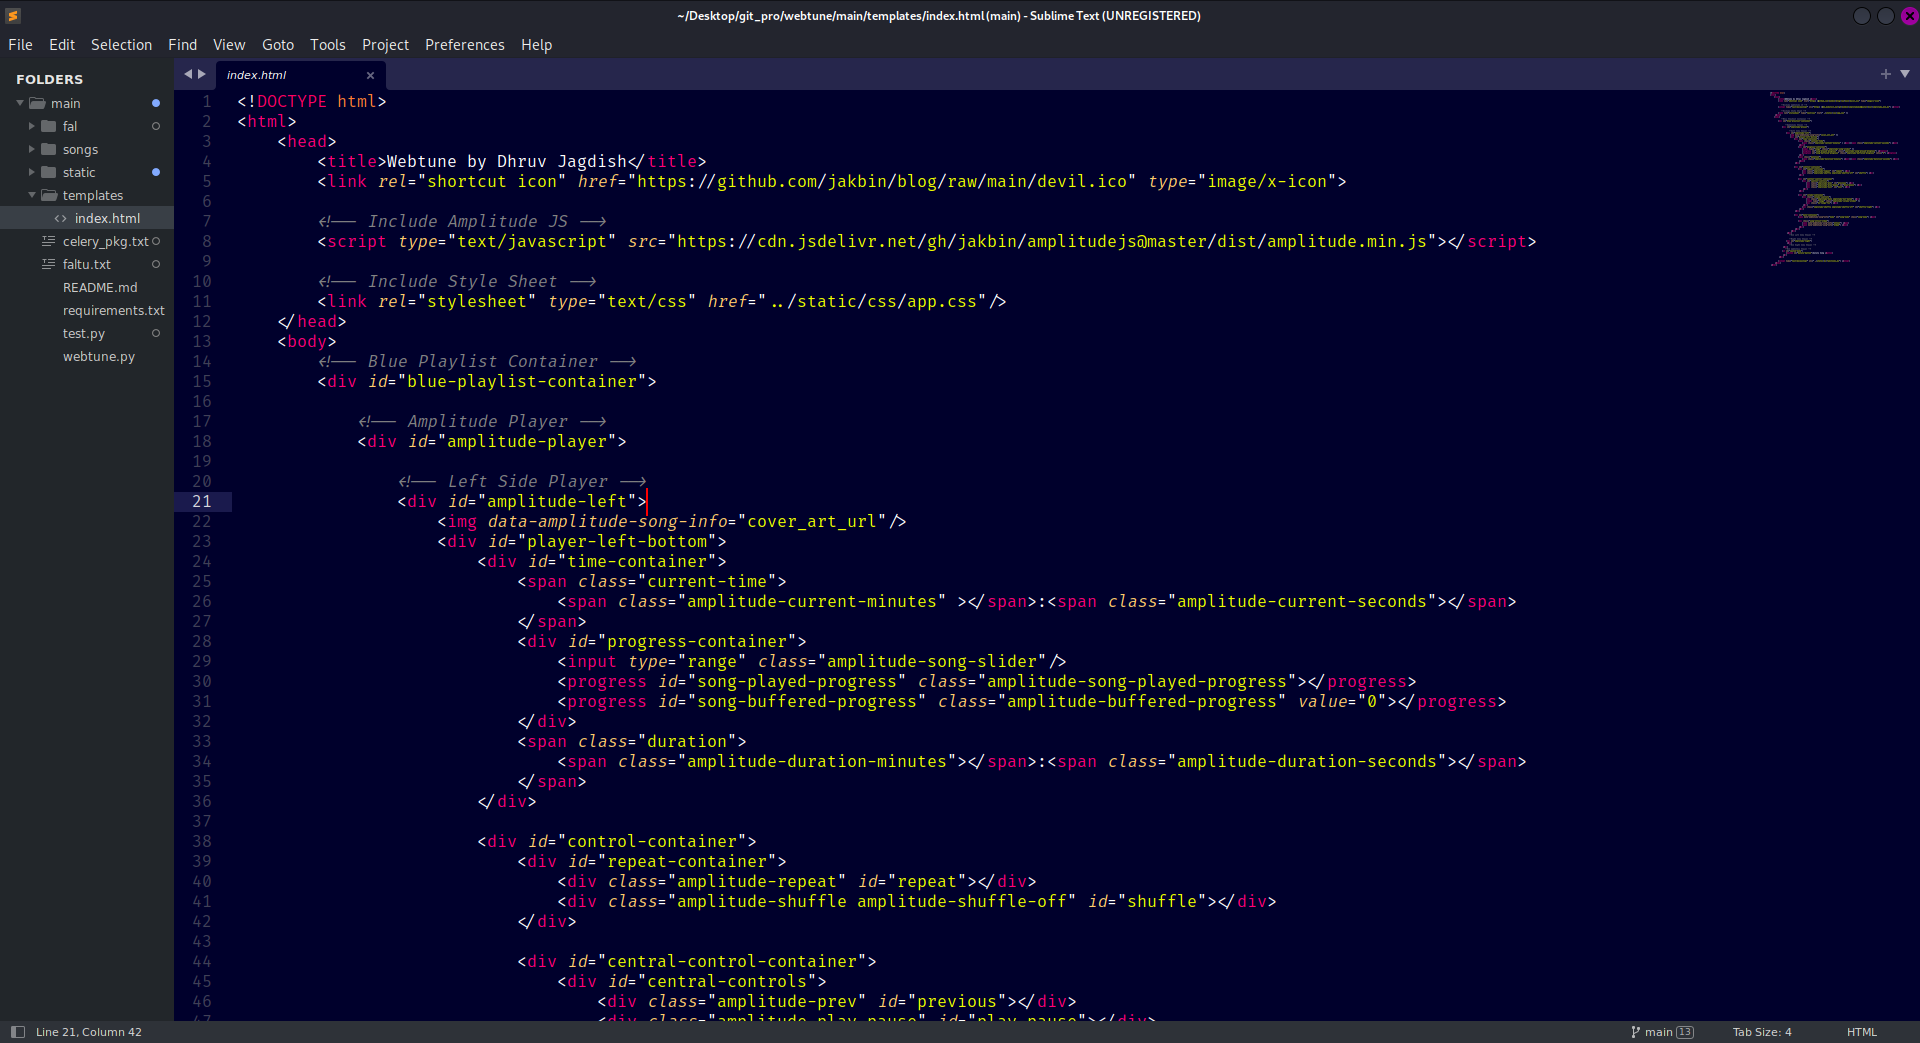Click the amplitude-song-slider input line
The height and width of the screenshot is (1043, 1920).
pos(812,661)
